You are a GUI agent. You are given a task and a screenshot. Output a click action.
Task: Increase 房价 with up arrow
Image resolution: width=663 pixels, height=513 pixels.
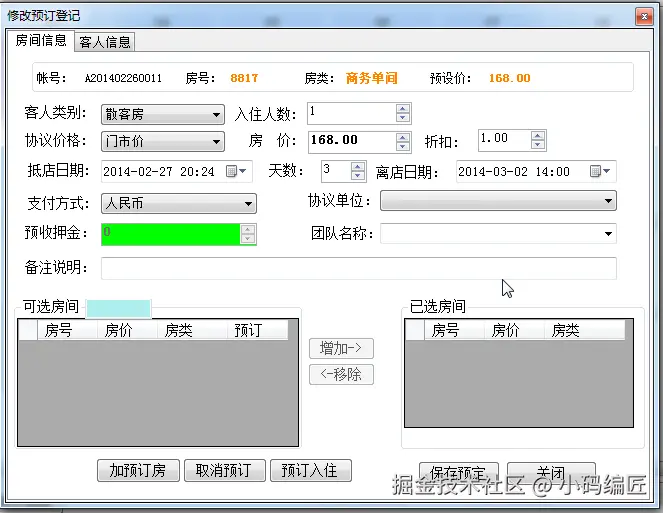[403, 137]
